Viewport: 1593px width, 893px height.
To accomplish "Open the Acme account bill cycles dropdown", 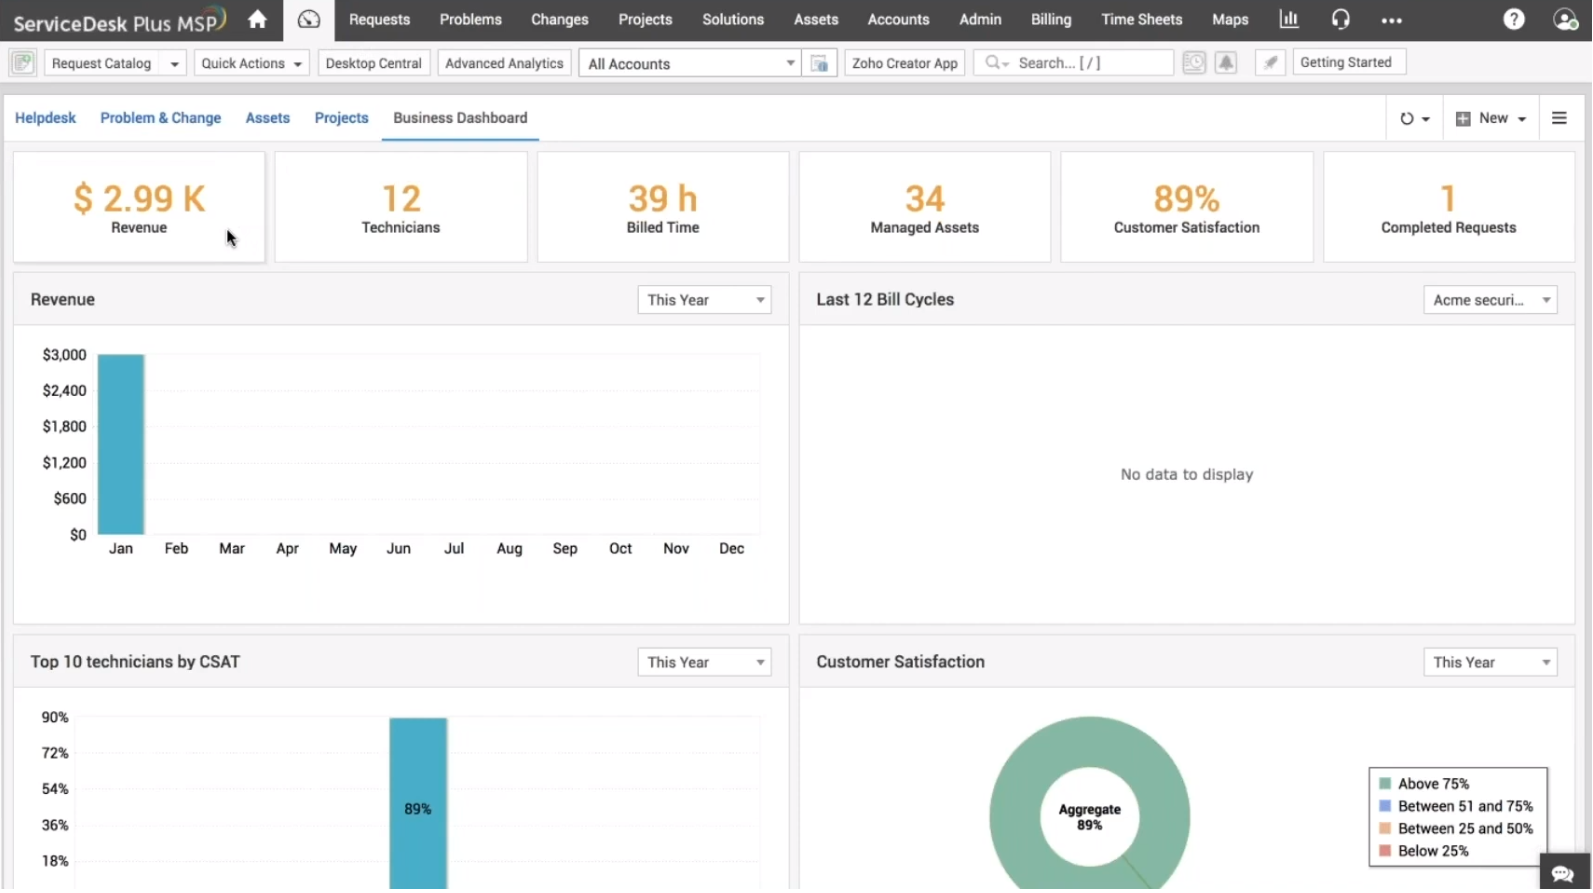I will pyautogui.click(x=1490, y=300).
